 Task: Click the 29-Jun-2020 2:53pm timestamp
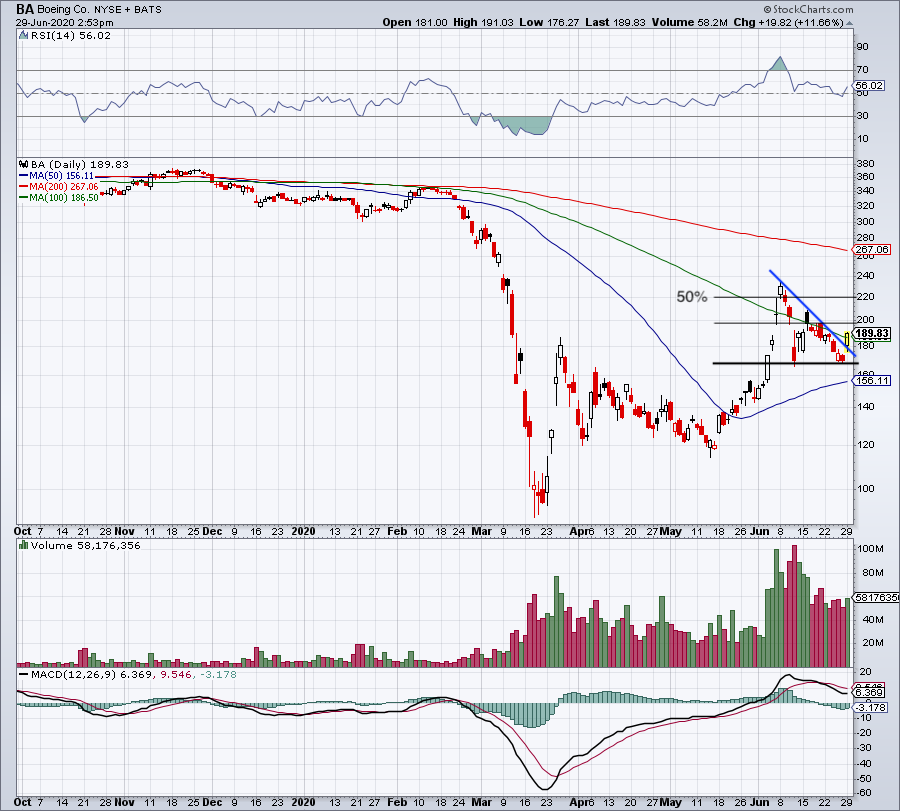point(64,23)
